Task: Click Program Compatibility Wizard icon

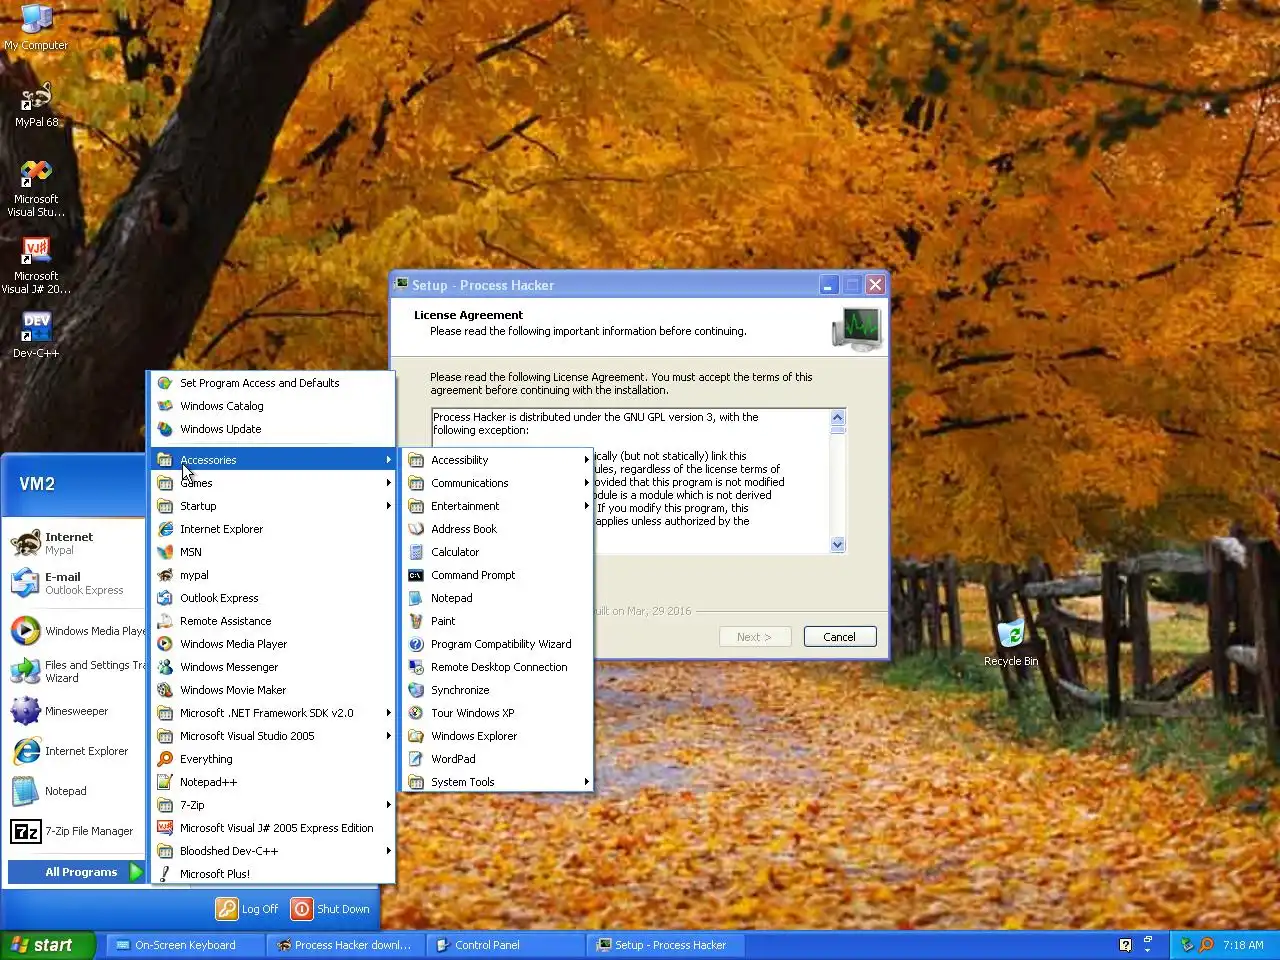Action: click(416, 644)
